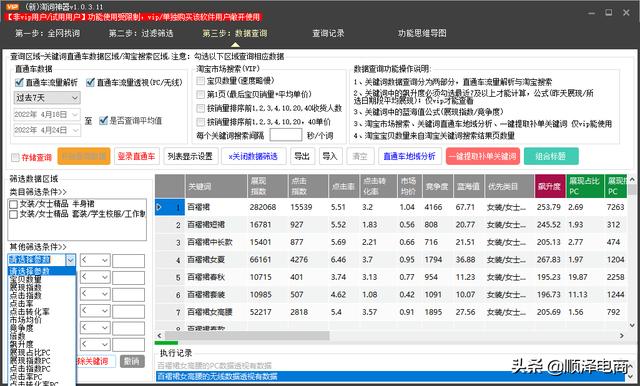Expand 其他筛选条件>> section
This screenshot has height=386, width=640.
pyautogui.click(x=38, y=247)
